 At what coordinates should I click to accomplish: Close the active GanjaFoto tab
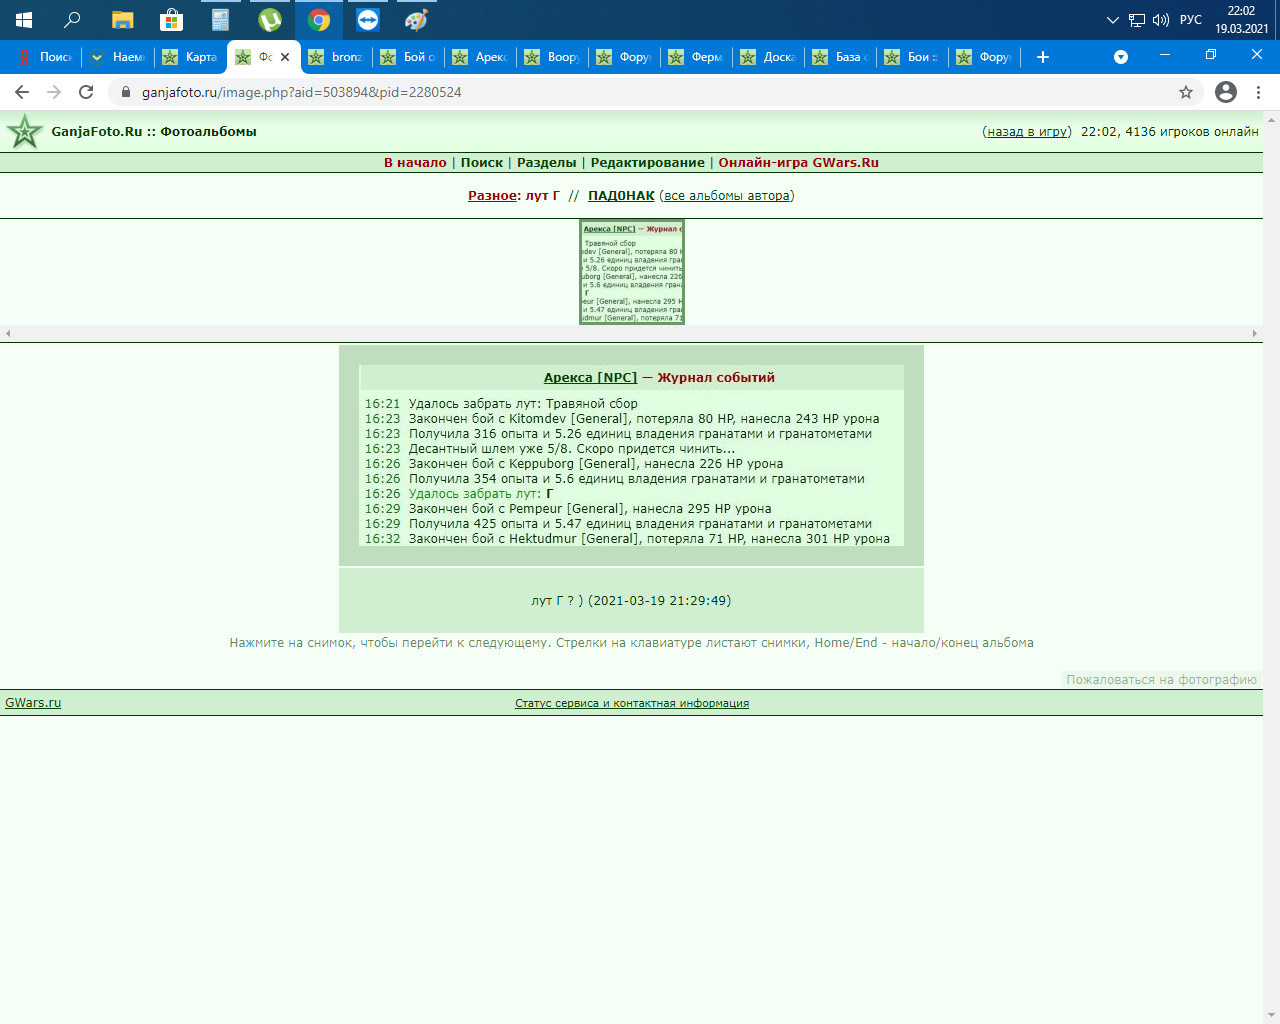pos(285,57)
